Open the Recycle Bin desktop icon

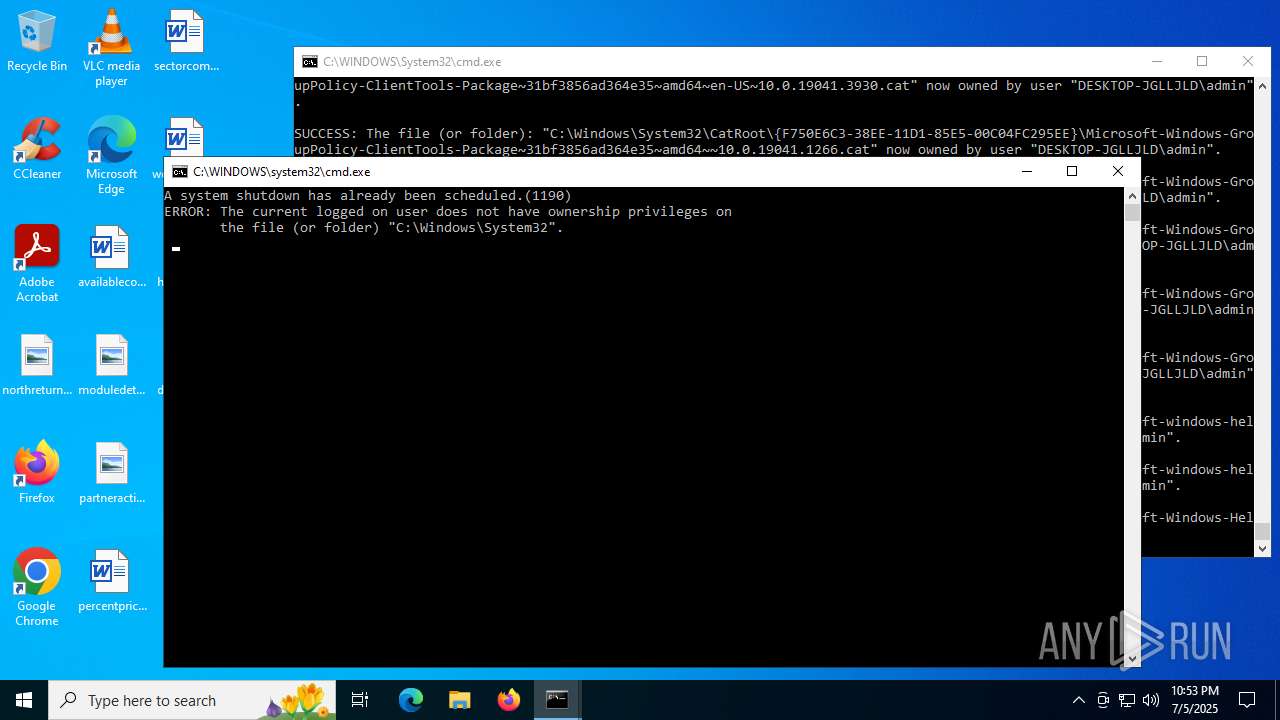tap(37, 41)
